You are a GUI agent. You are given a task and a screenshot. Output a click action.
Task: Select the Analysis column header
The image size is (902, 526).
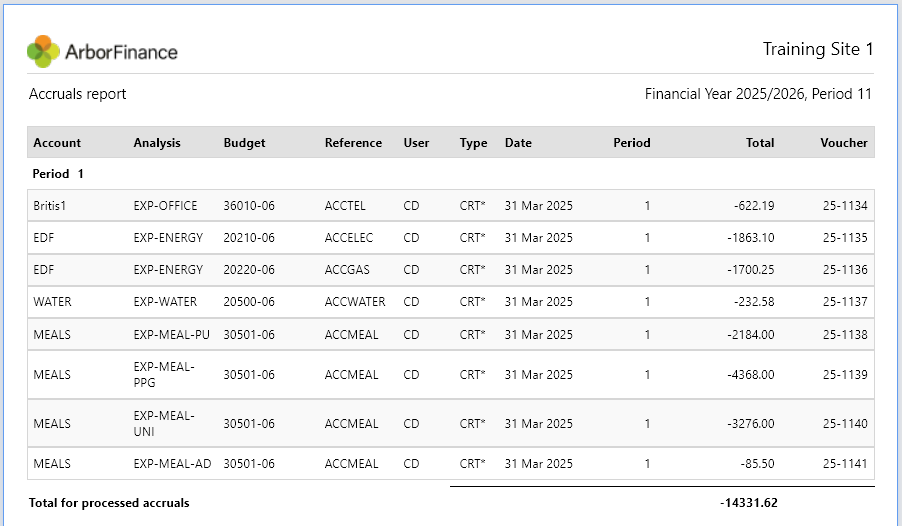157,143
